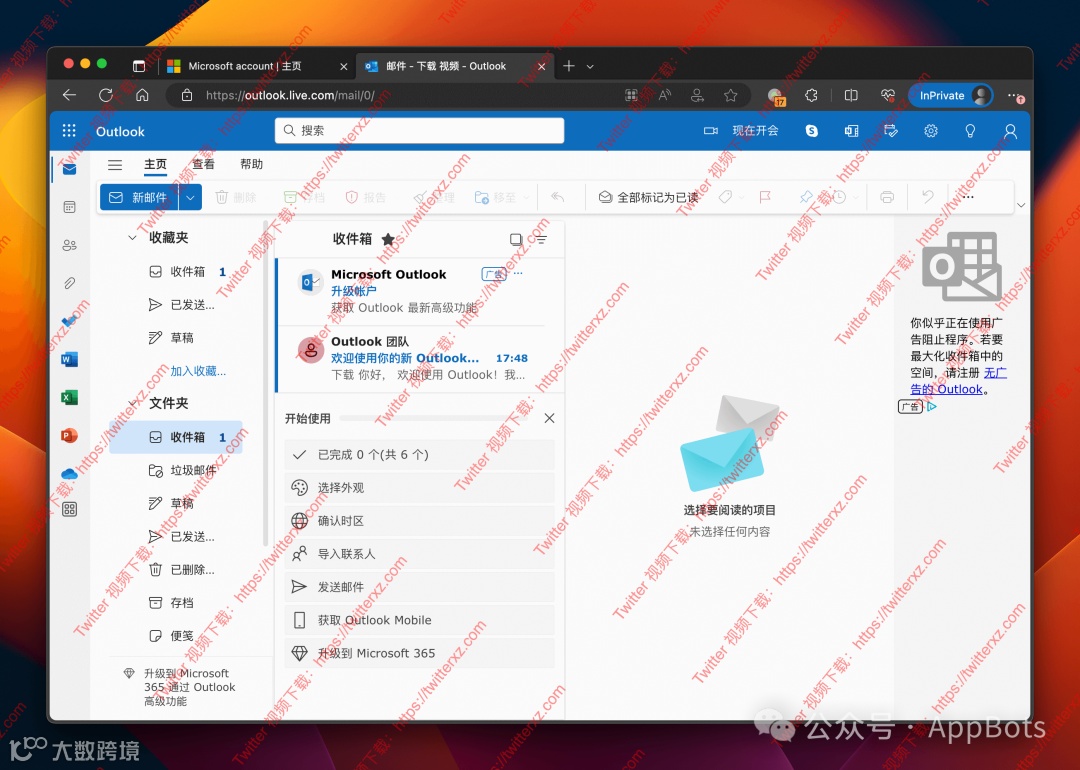
Task: Select 收件箱 under Favorites
Action: pos(176,271)
